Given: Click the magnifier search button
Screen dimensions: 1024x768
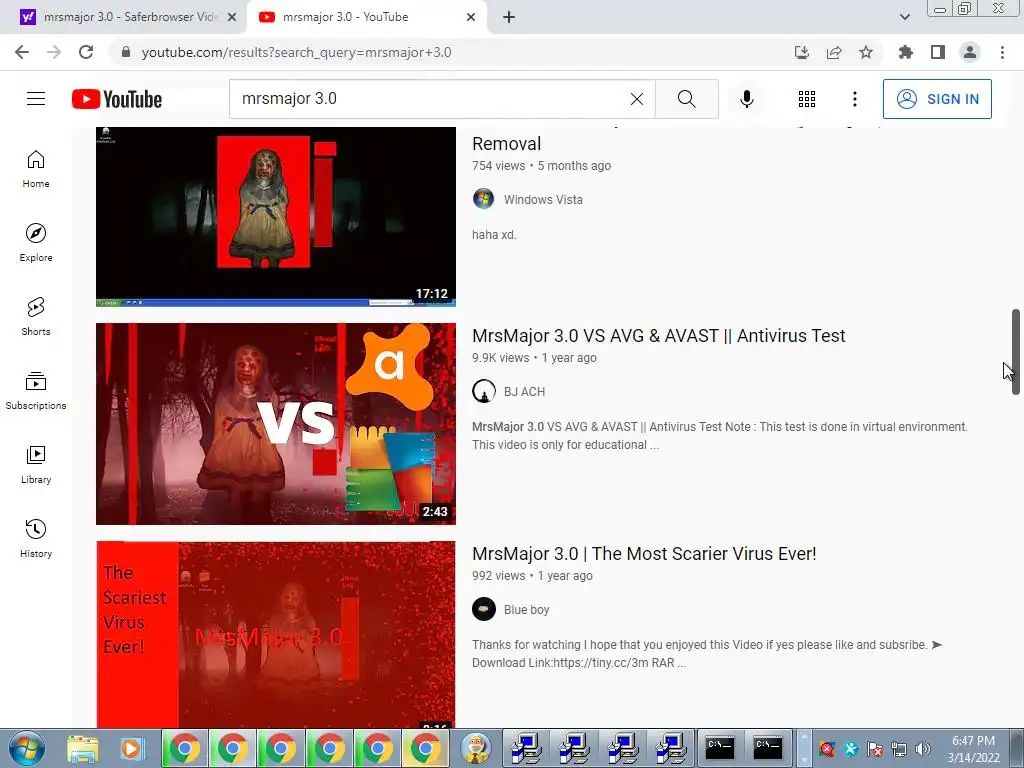Looking at the screenshot, I should click(686, 99).
